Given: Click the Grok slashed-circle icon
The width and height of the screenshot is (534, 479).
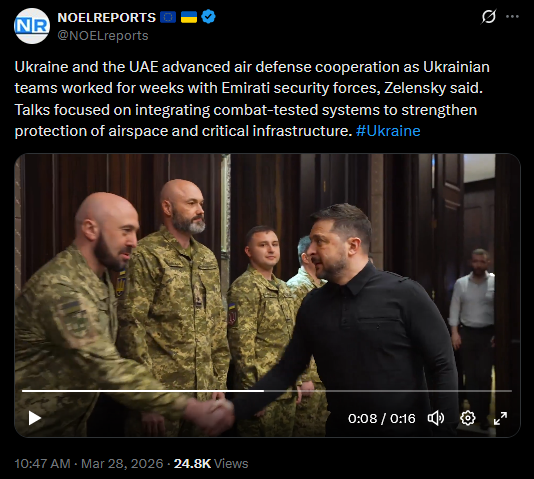Looking at the screenshot, I should pos(488,16).
